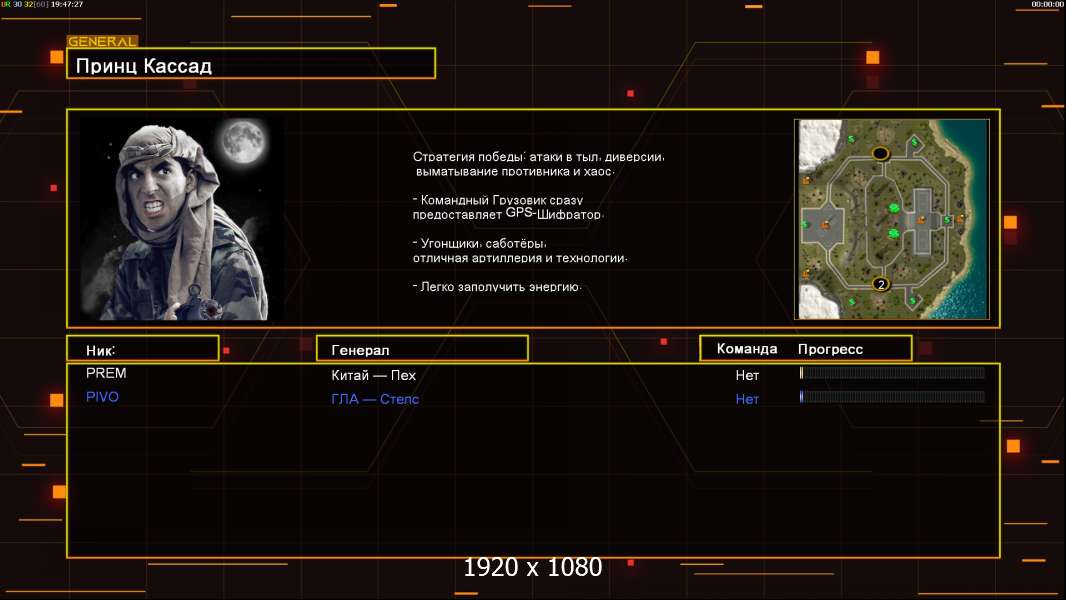Click PREM's loading progress bar
This screenshot has width=1066, height=600.
coord(892,373)
